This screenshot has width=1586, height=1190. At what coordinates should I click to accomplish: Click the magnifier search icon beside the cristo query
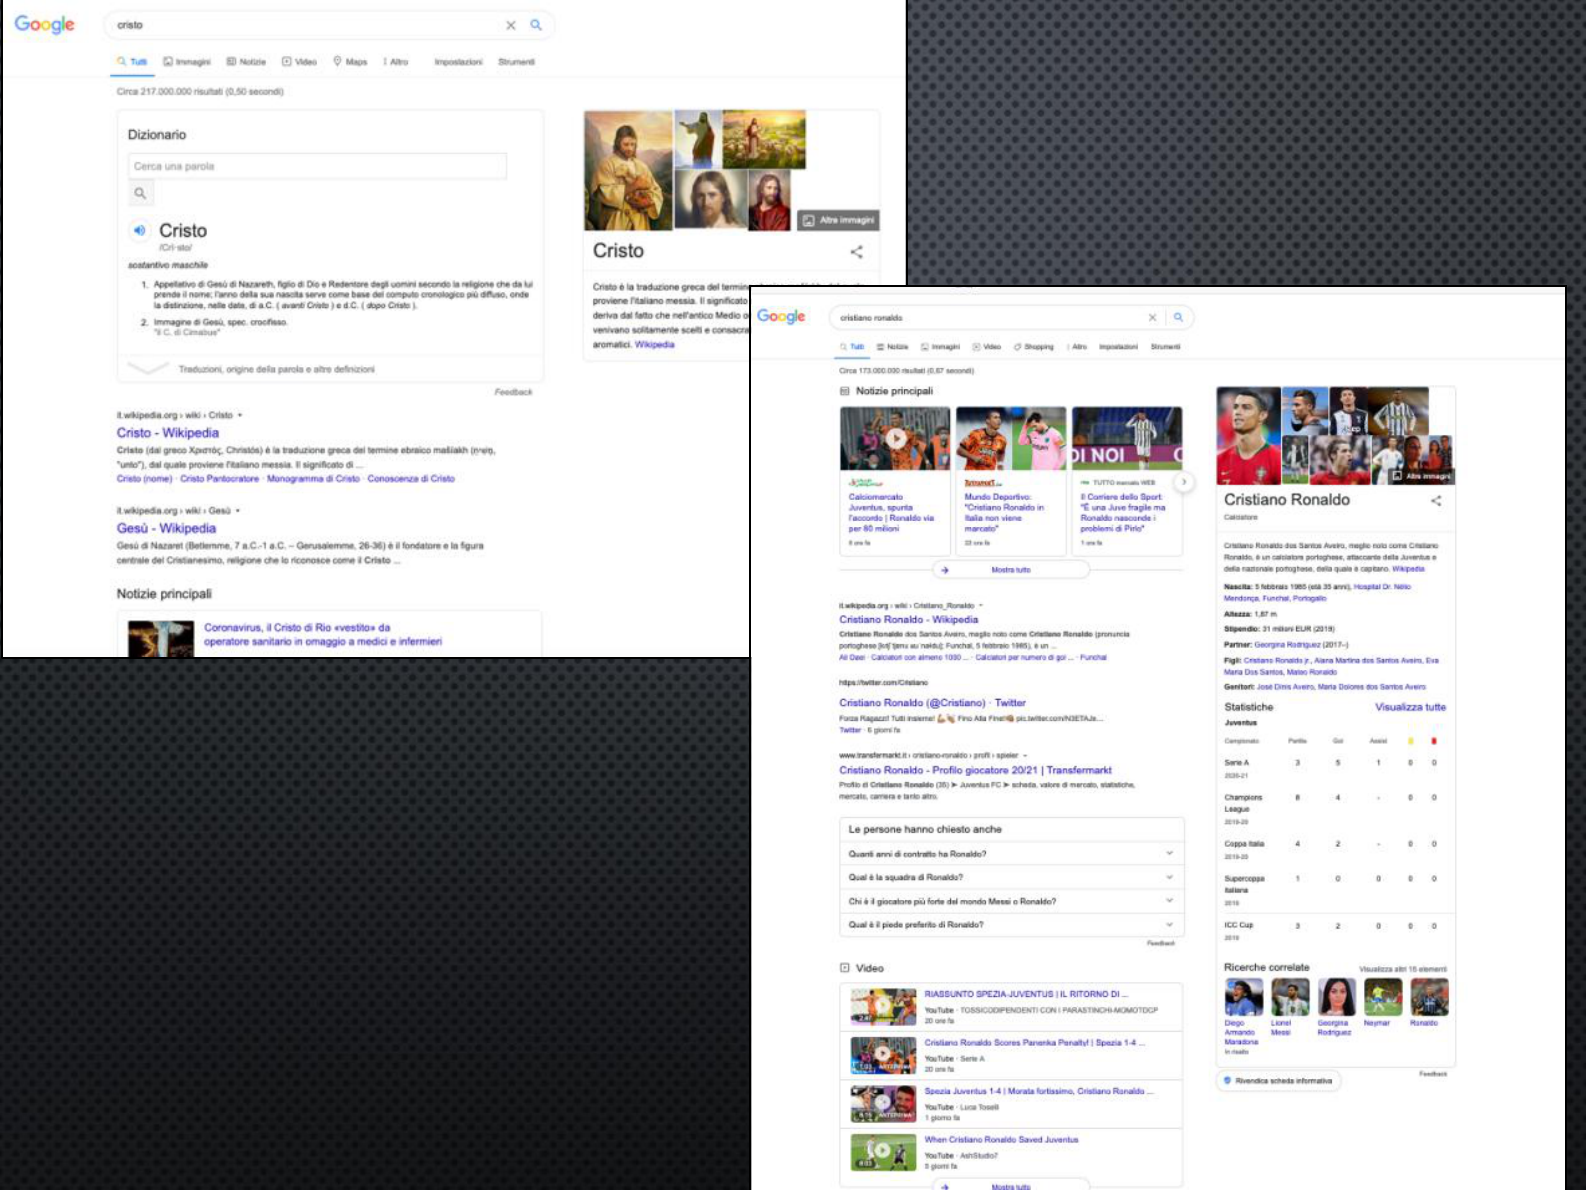point(536,25)
